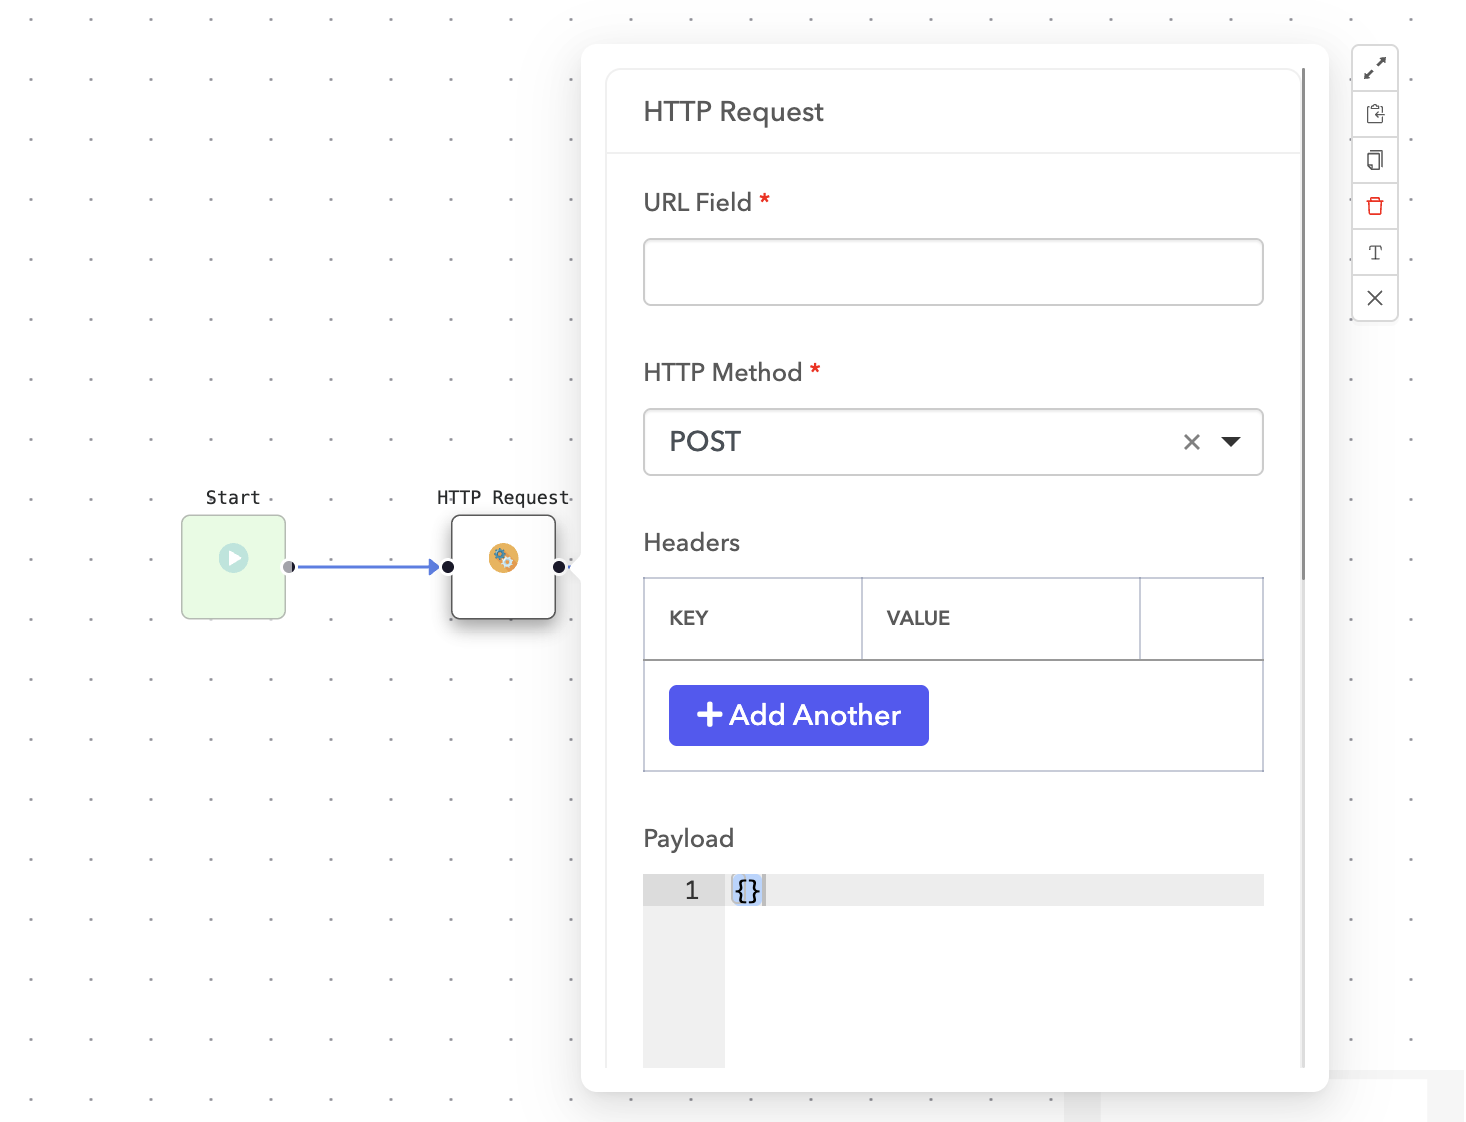Delete the node via the red trash icon
The height and width of the screenshot is (1122, 1466).
tap(1375, 206)
